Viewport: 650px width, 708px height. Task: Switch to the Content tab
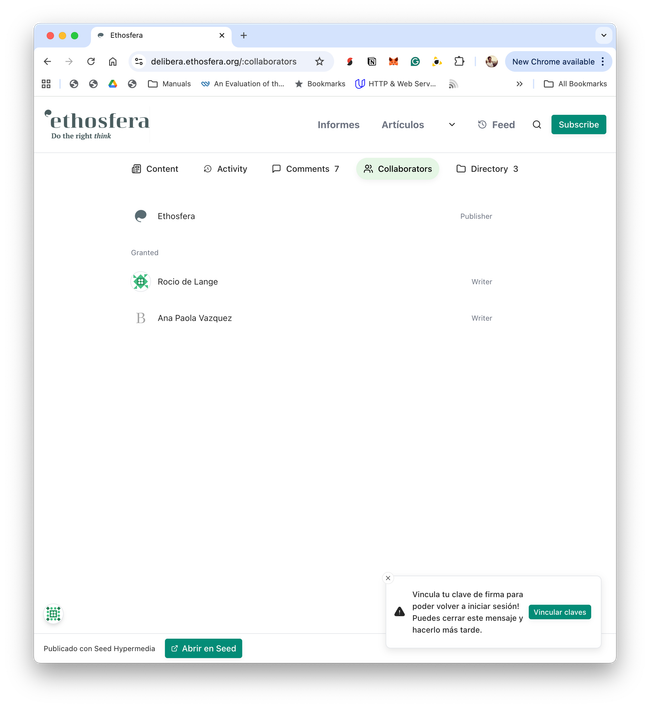[155, 169]
